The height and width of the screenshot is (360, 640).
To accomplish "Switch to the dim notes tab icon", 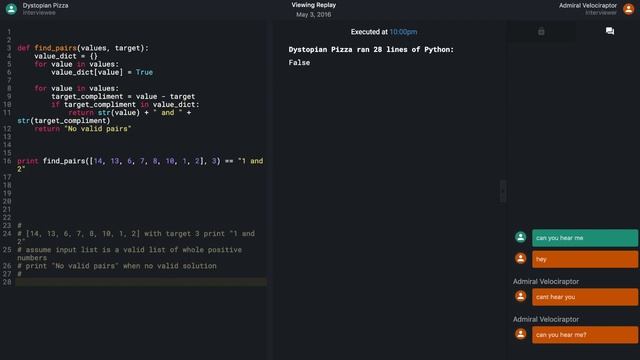I will [x=541, y=31].
